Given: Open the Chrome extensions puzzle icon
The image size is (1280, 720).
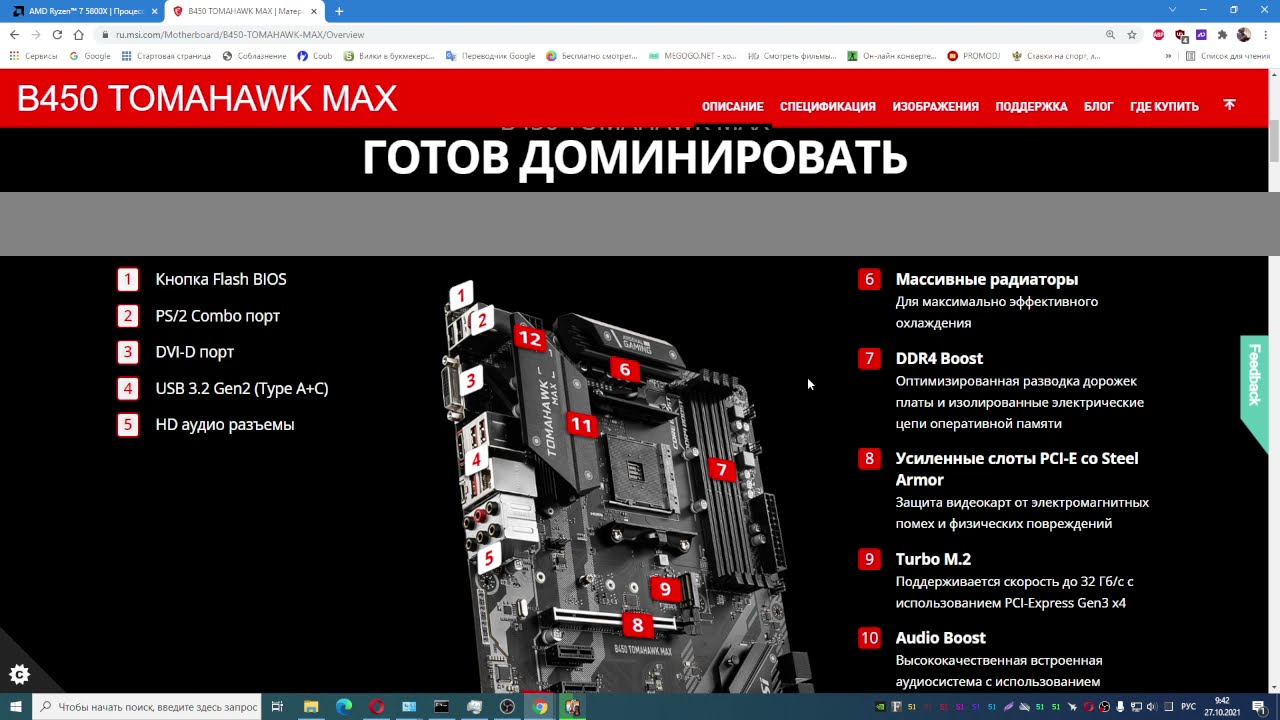Looking at the screenshot, I should coord(1222,34).
